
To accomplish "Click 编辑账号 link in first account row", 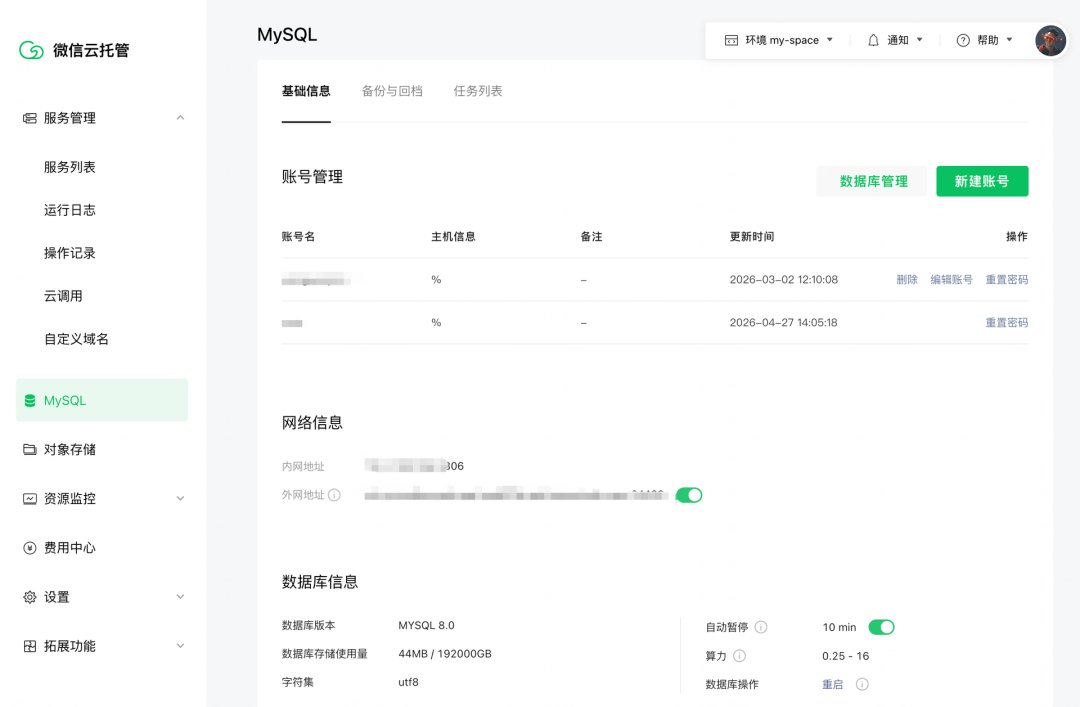I will pos(951,279).
